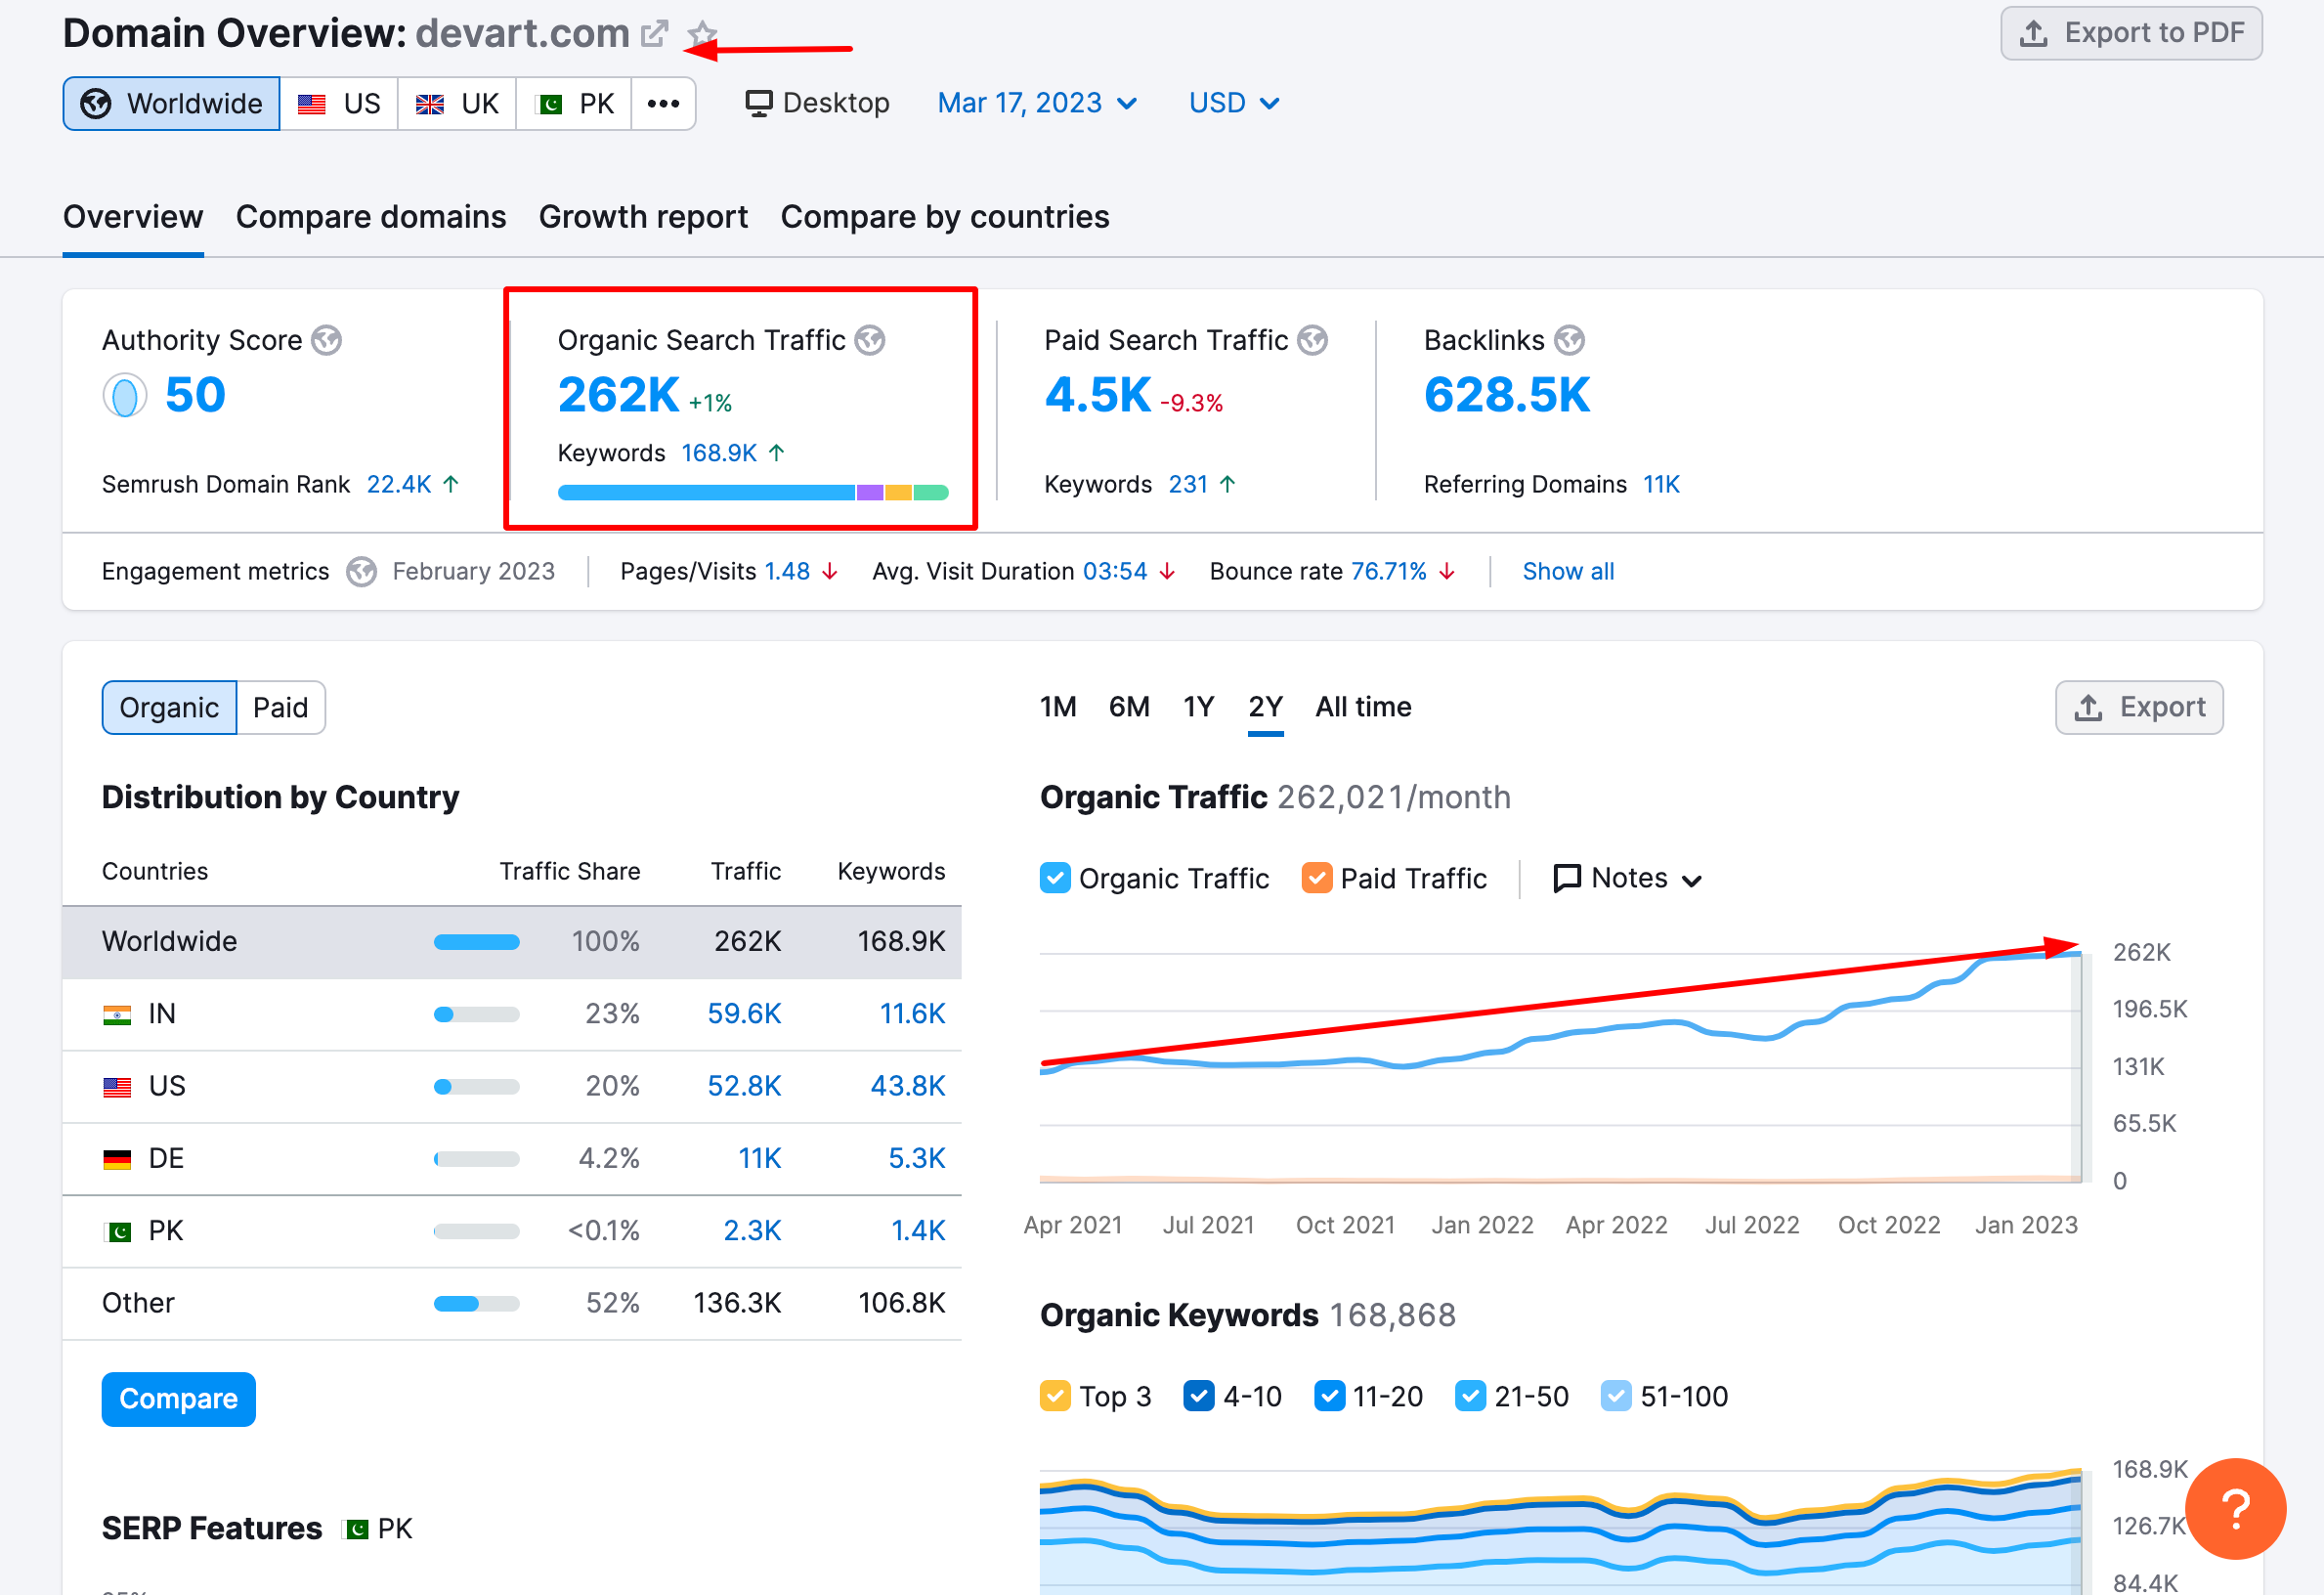Image resolution: width=2324 pixels, height=1595 pixels.
Task: Open devart.com via the external link icon
Action: (654, 34)
